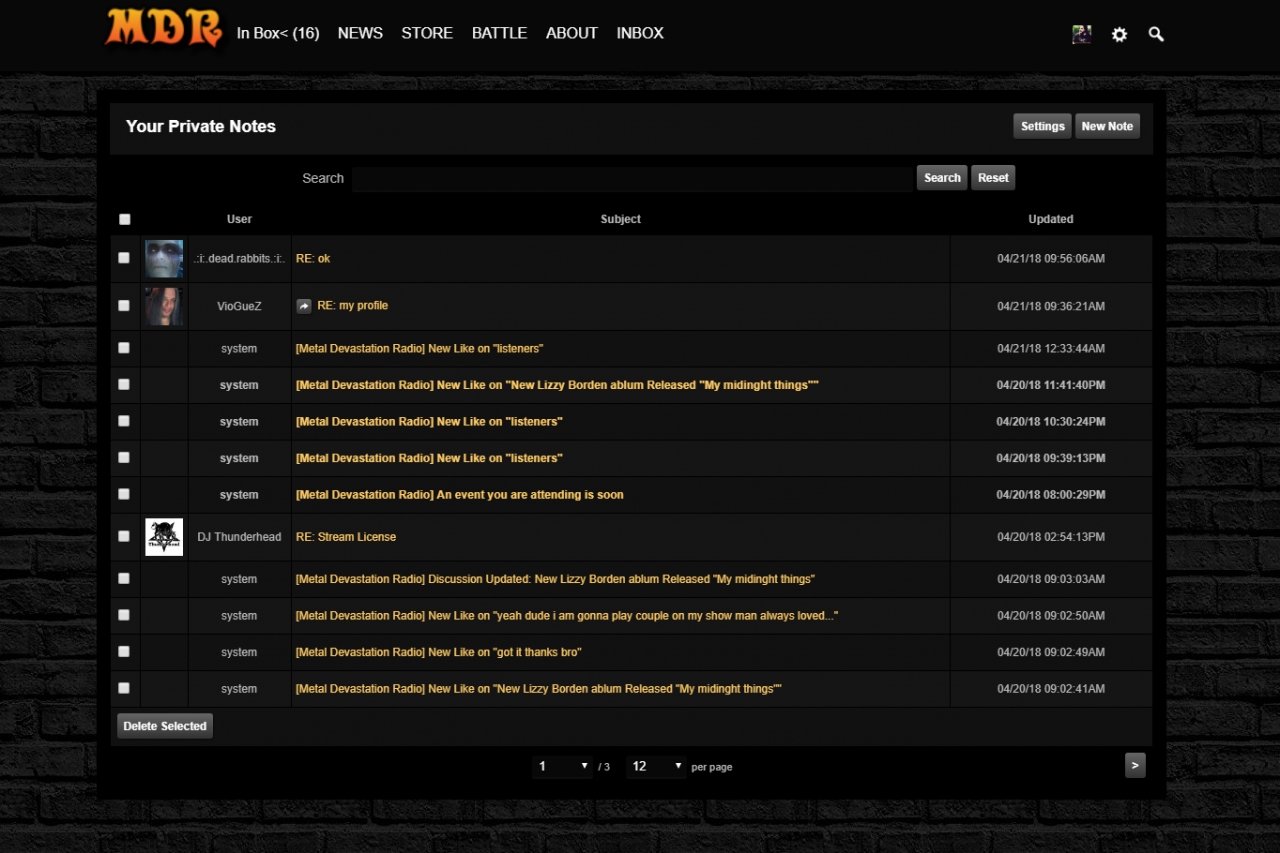Screen dimensions: 1280x853
Task: Open the page number dropdown
Action: coord(564,766)
